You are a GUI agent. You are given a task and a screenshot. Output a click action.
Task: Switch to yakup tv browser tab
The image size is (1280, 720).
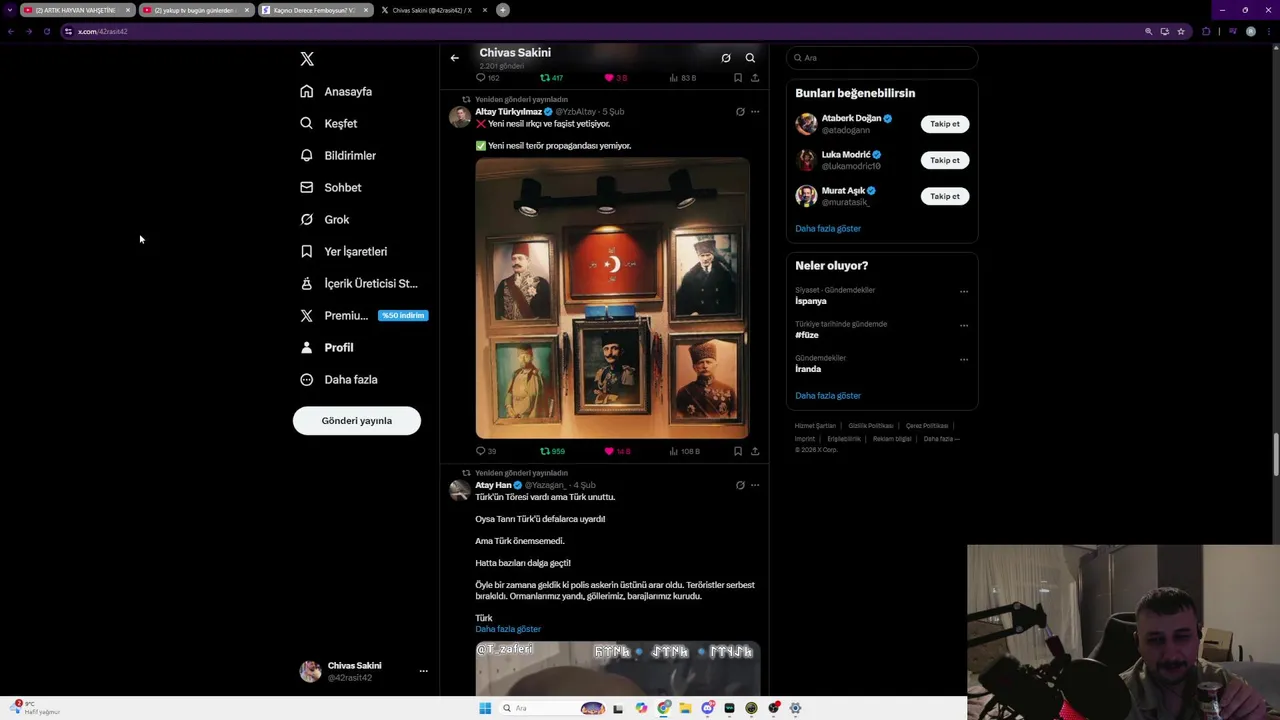click(x=195, y=10)
